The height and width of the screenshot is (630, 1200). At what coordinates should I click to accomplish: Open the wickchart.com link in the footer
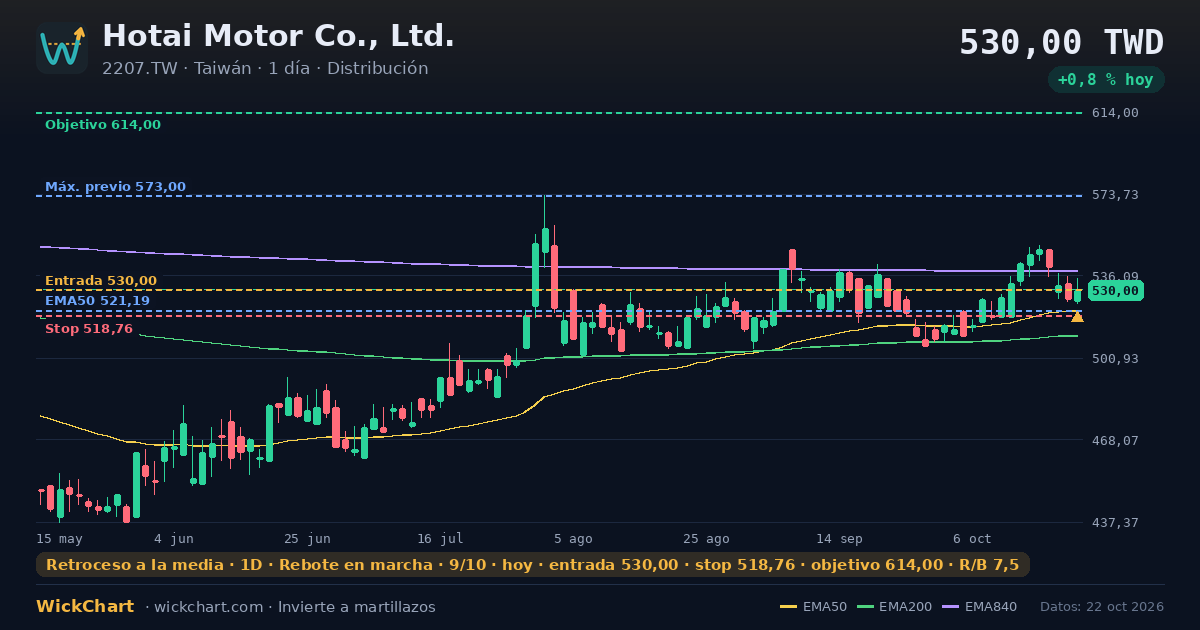(x=208, y=607)
